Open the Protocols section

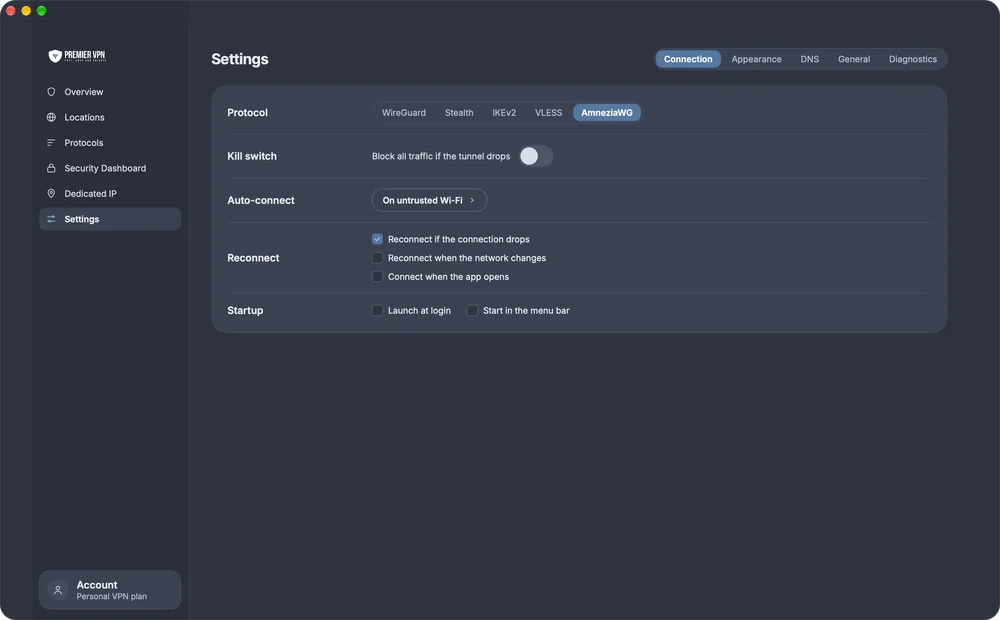coord(110,143)
